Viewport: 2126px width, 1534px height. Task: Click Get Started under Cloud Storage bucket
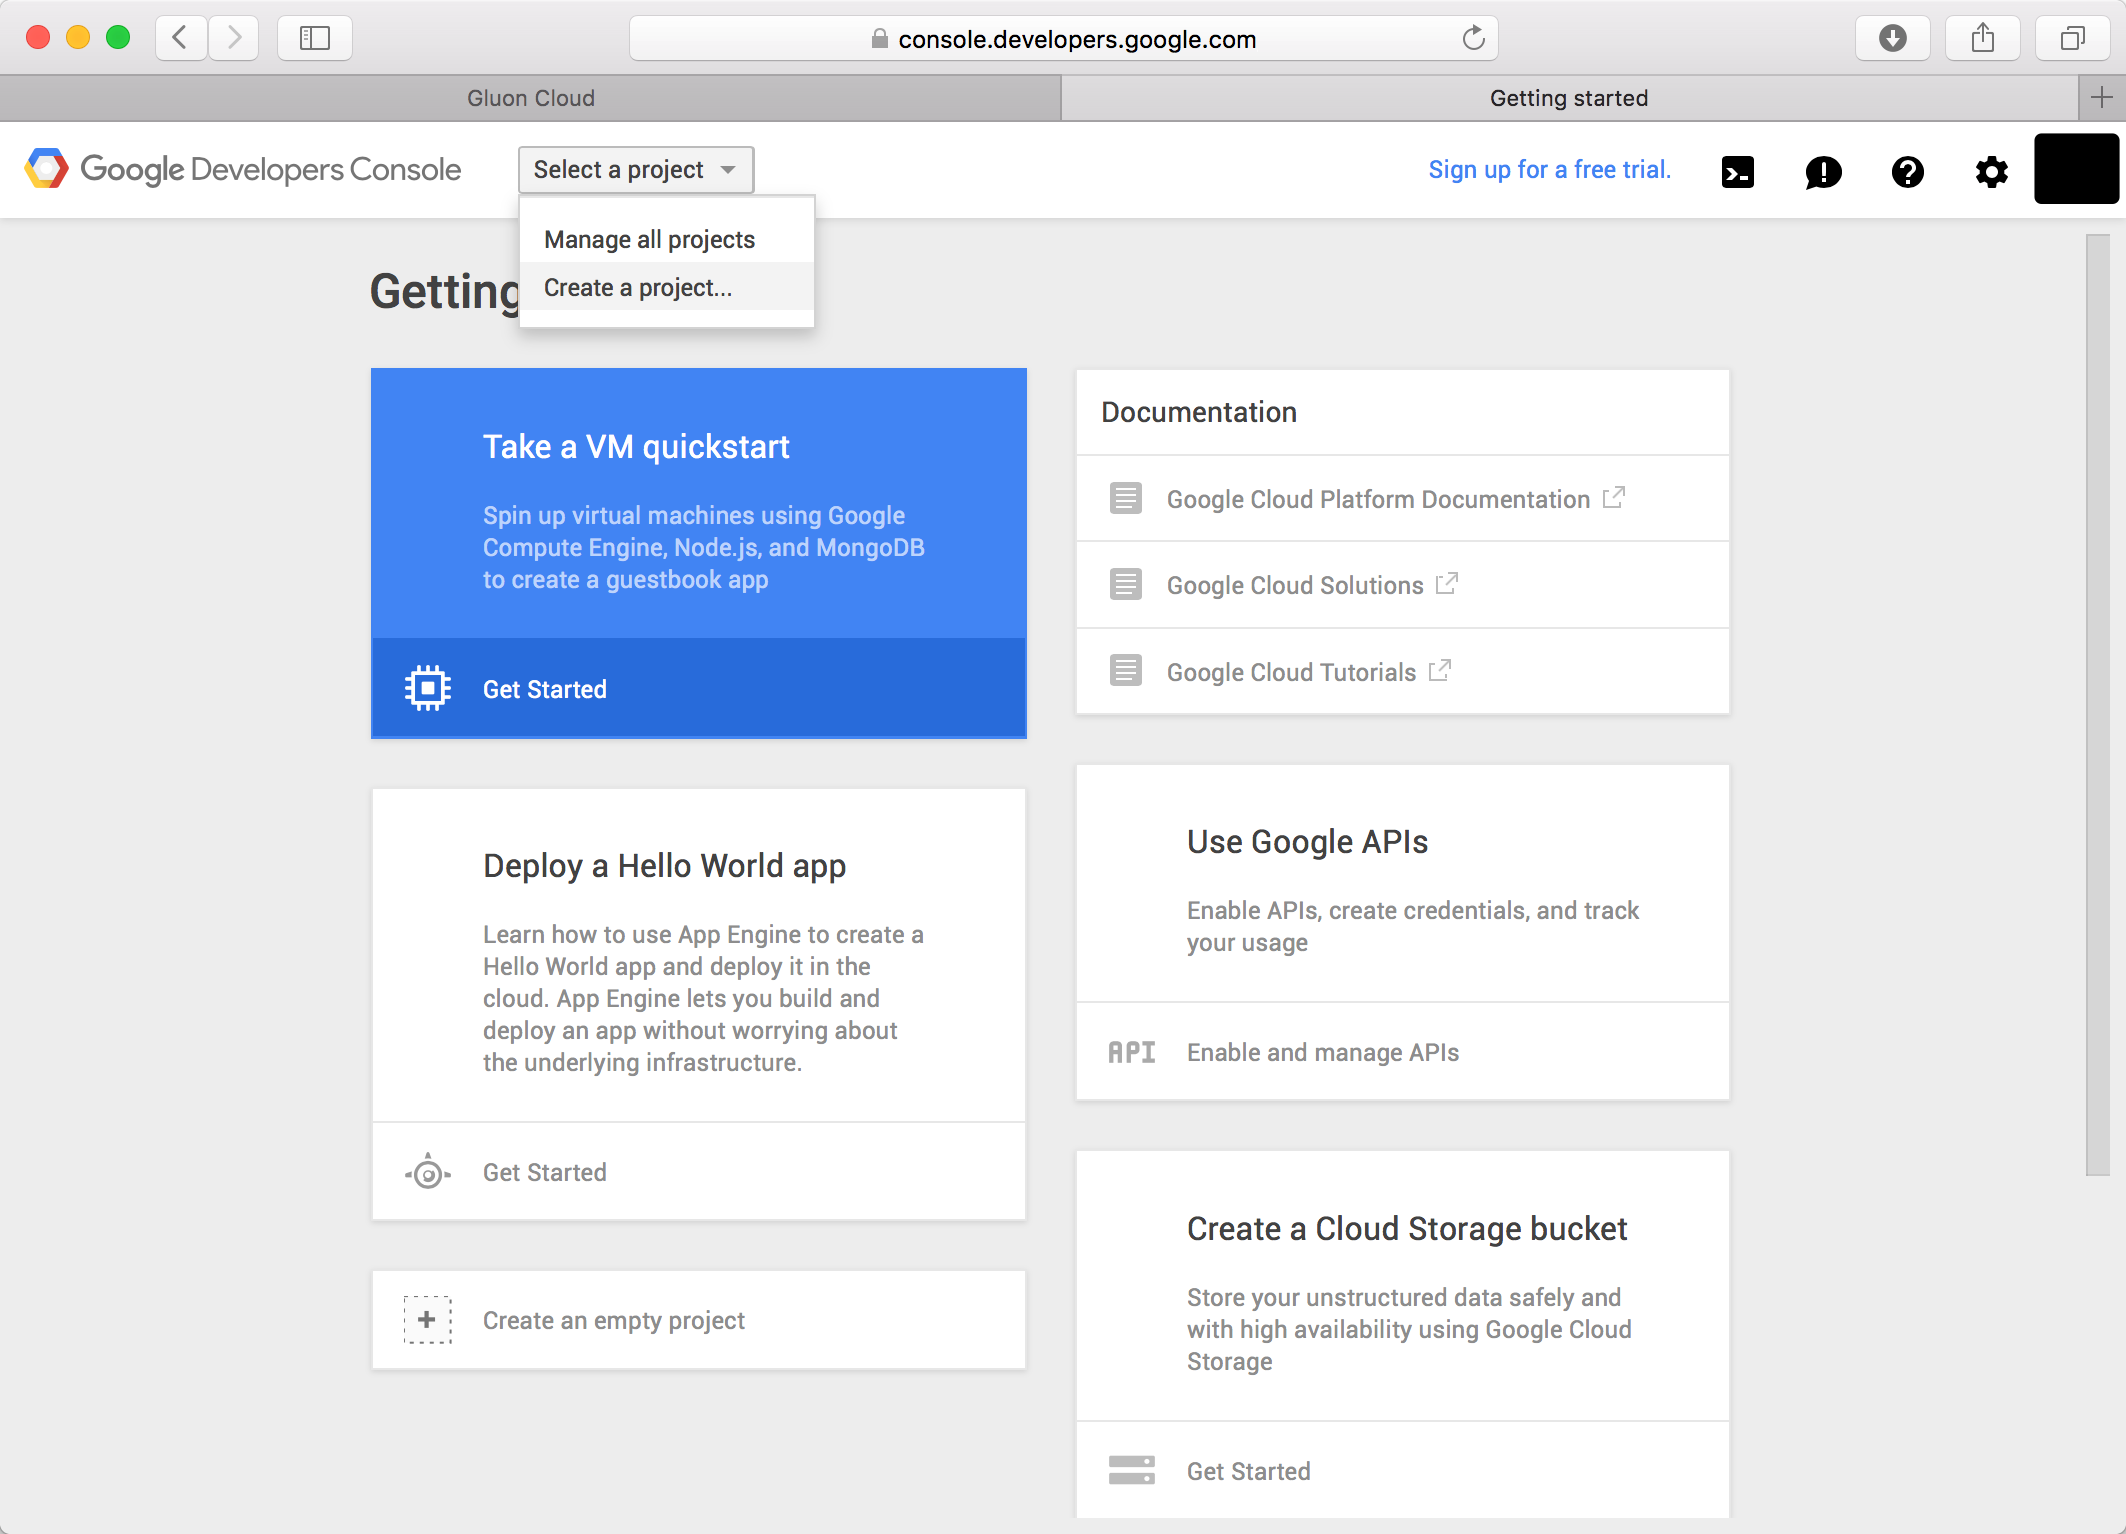pyautogui.click(x=1403, y=1470)
